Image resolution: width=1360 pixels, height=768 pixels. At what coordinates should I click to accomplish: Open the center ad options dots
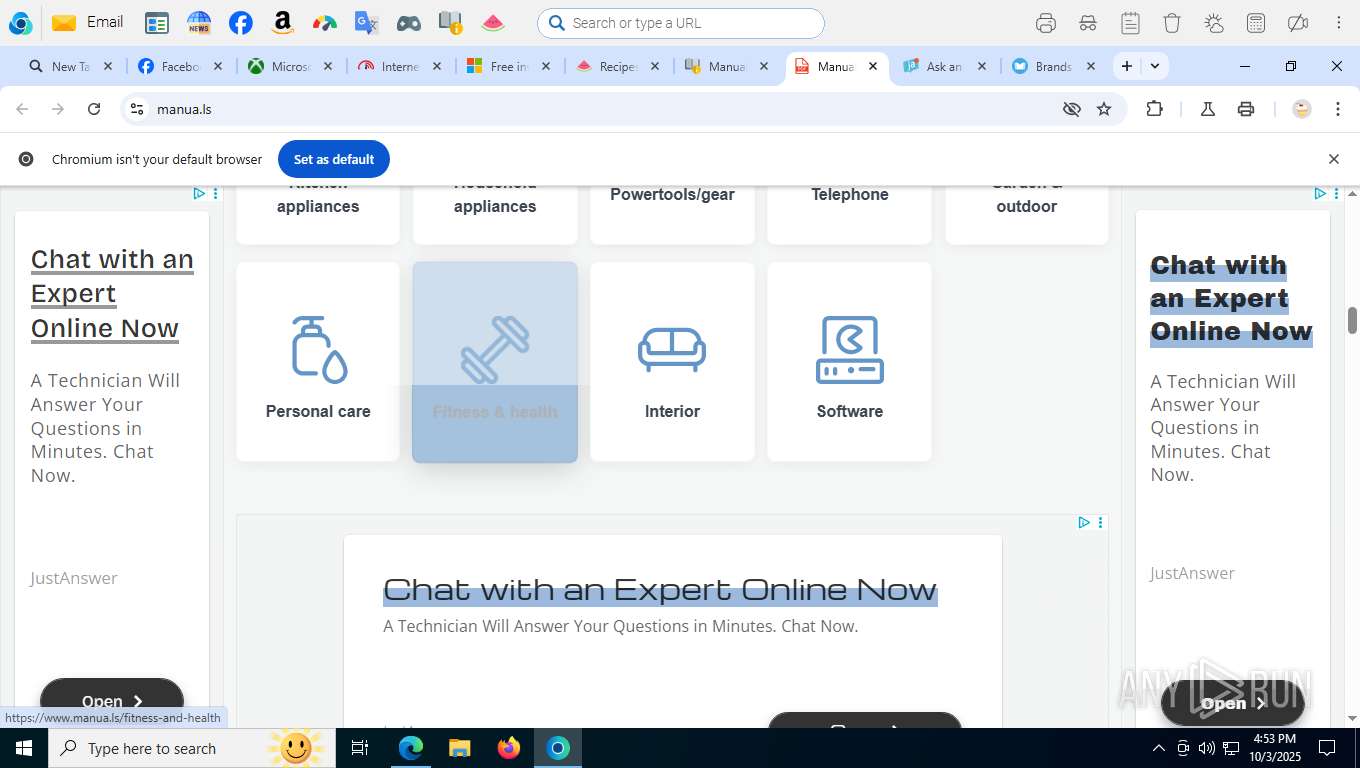coord(1100,522)
